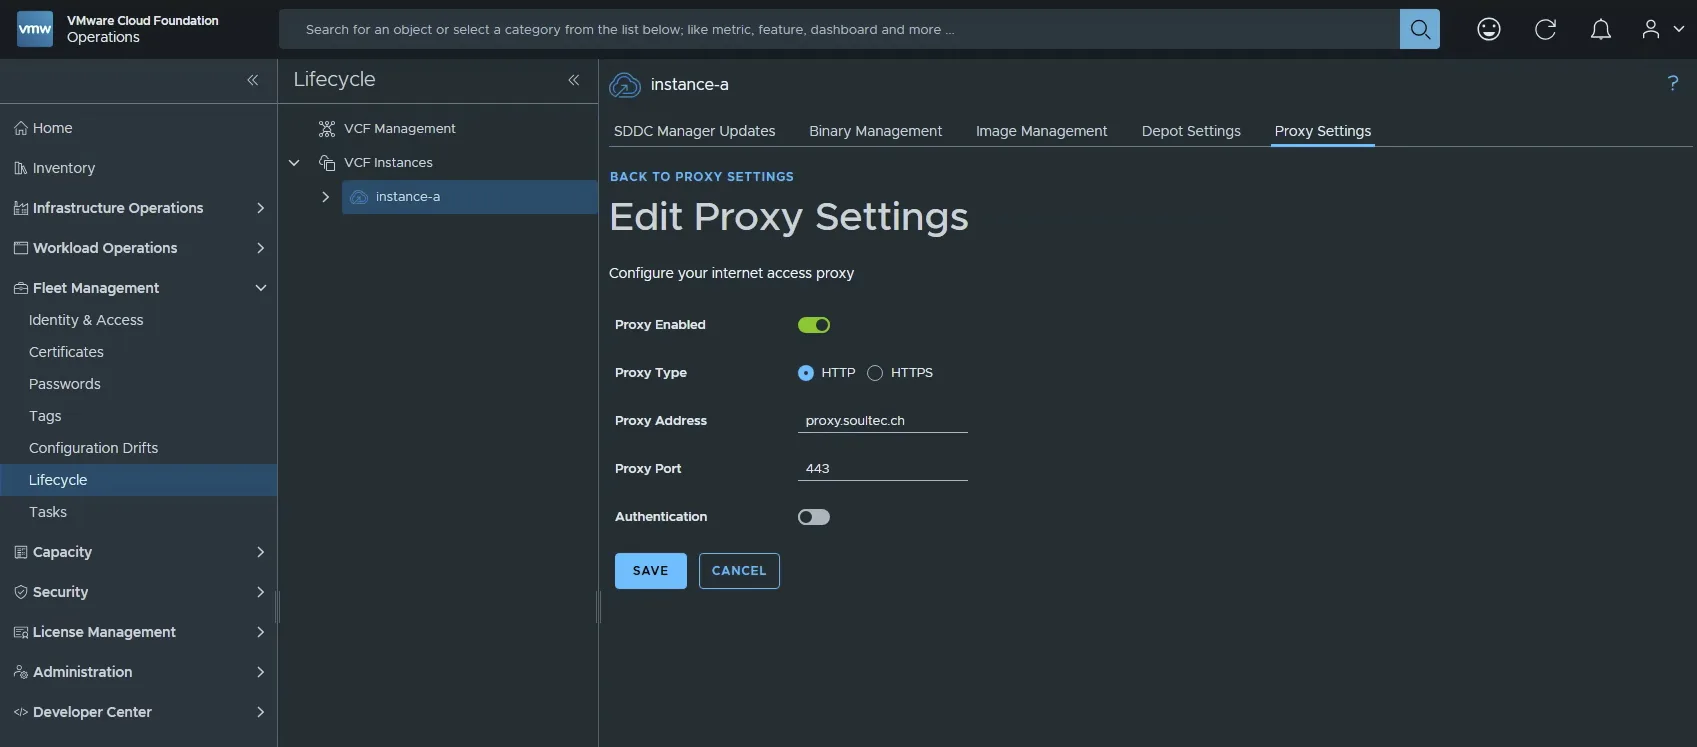The height and width of the screenshot is (747, 1697).
Task: Click the CANCEL button
Action: (739, 571)
